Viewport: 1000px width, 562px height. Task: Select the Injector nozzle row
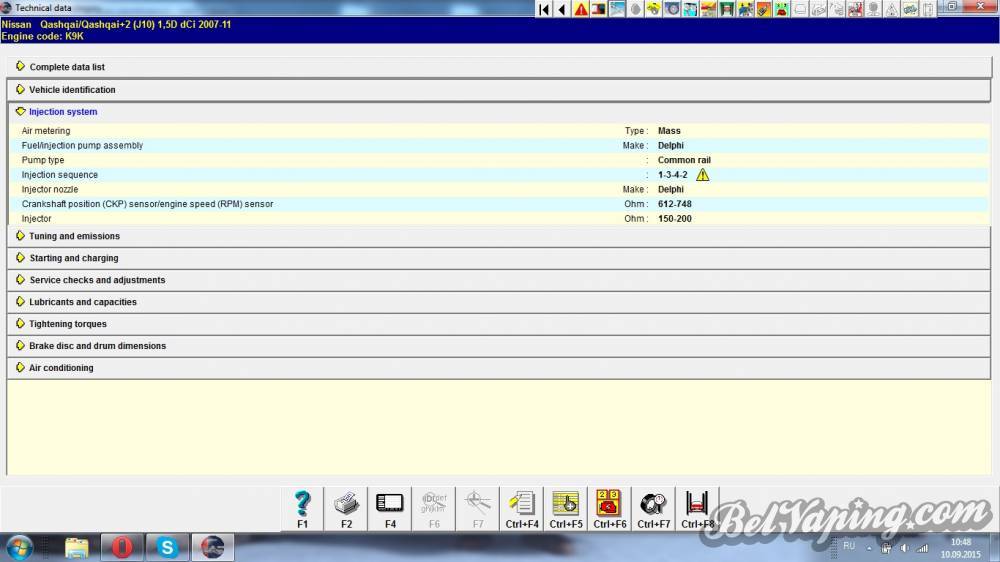tap(500, 189)
